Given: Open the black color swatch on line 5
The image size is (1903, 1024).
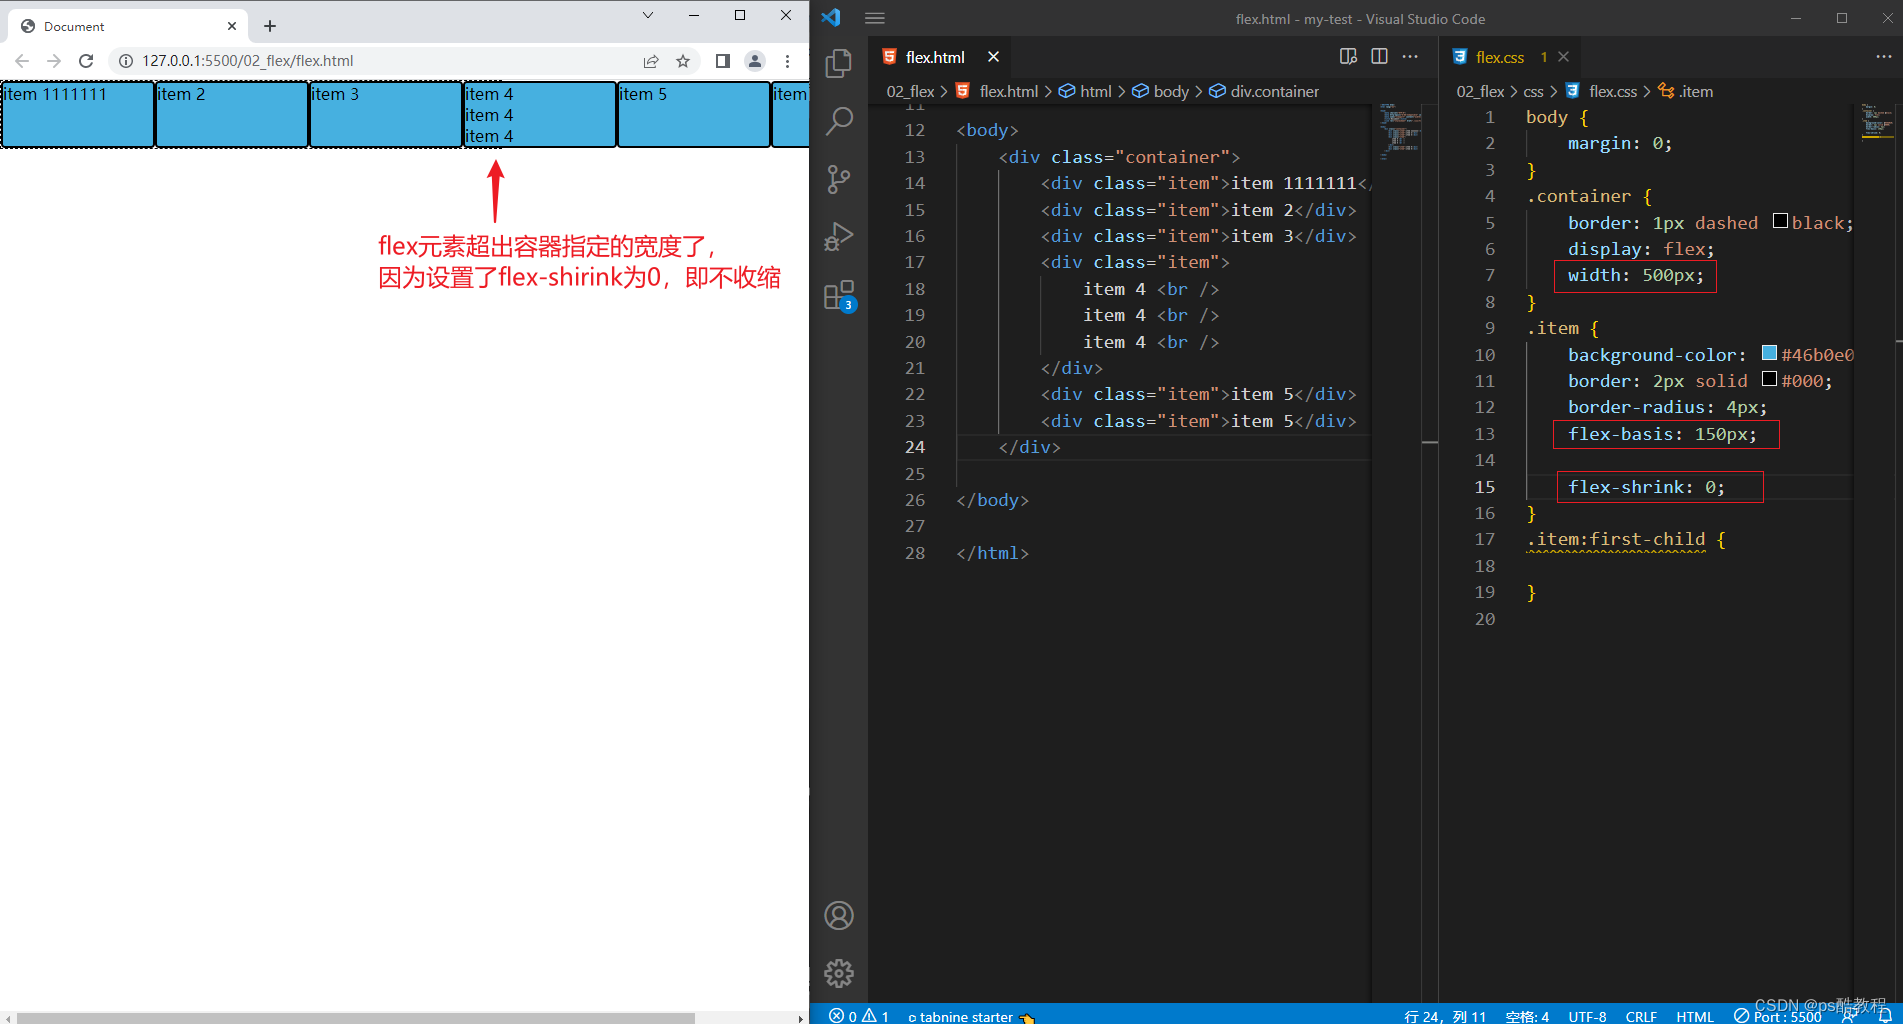Looking at the screenshot, I should coord(1780,221).
